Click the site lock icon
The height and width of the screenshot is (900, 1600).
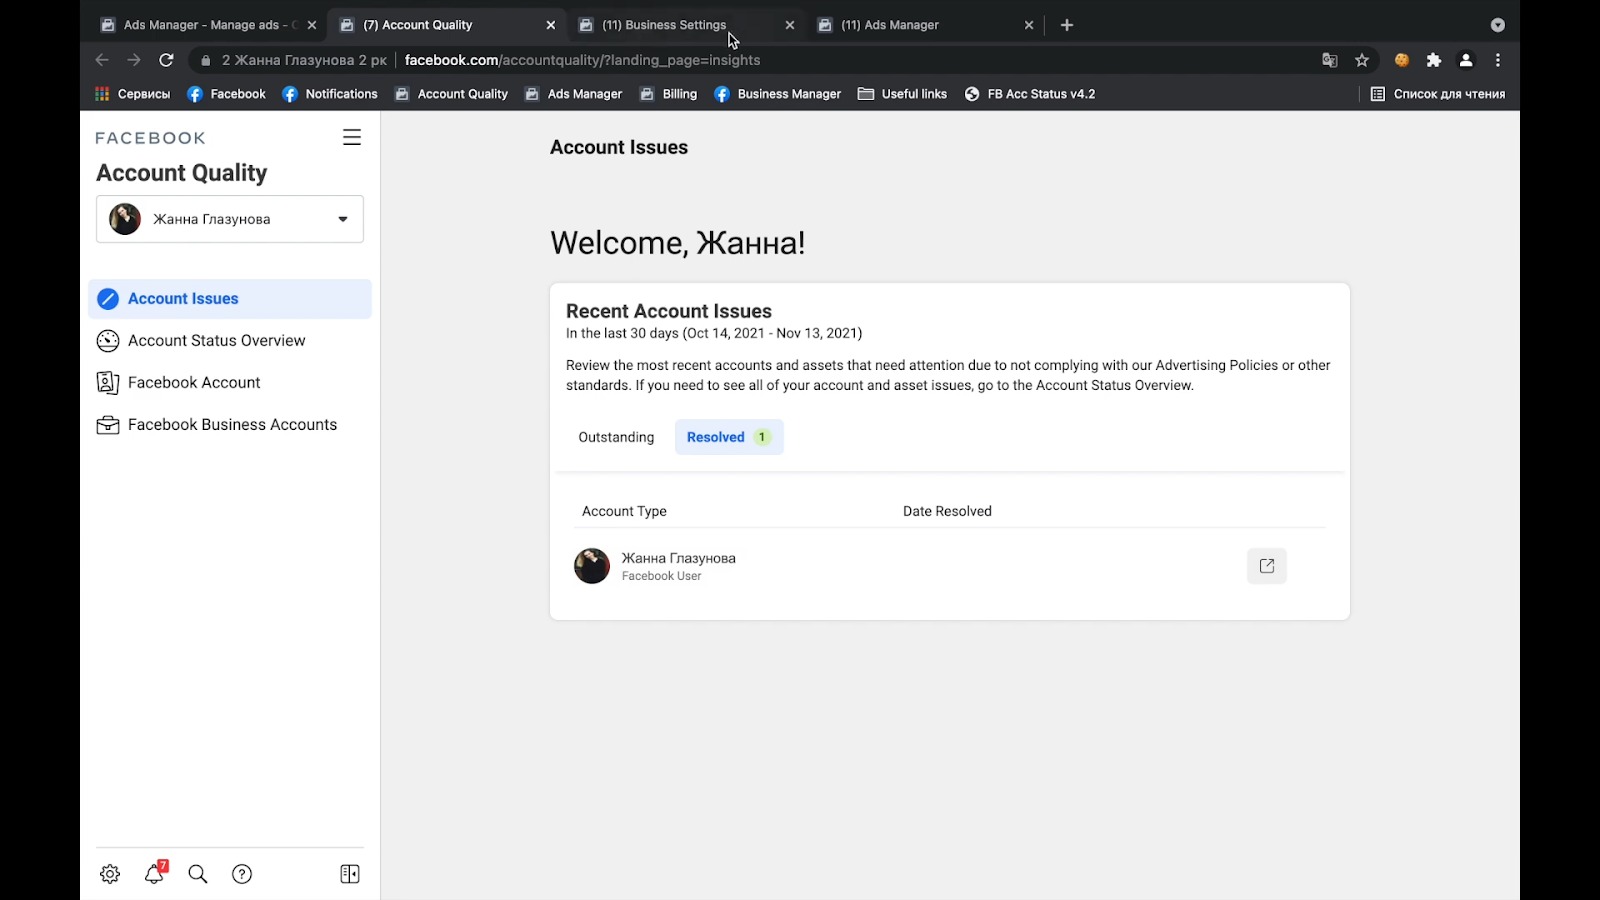(x=206, y=60)
